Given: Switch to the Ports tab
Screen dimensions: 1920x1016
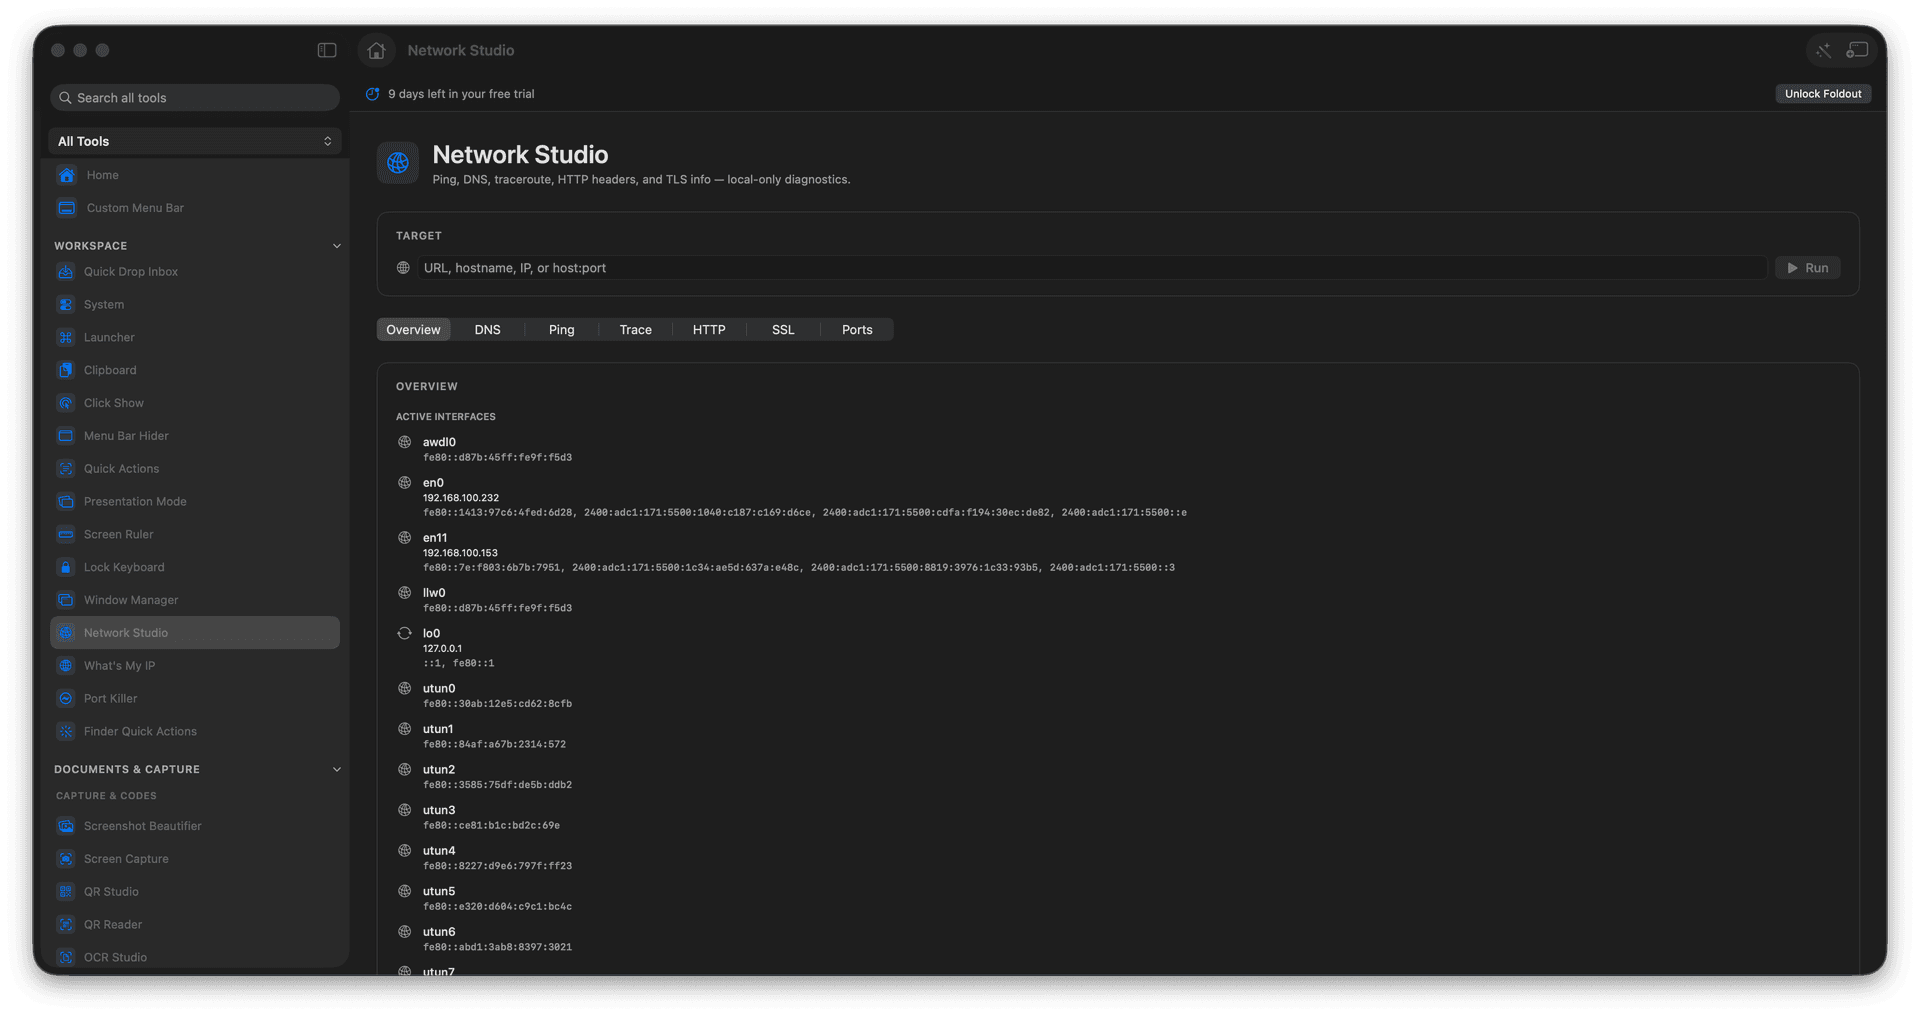Looking at the screenshot, I should (x=857, y=330).
